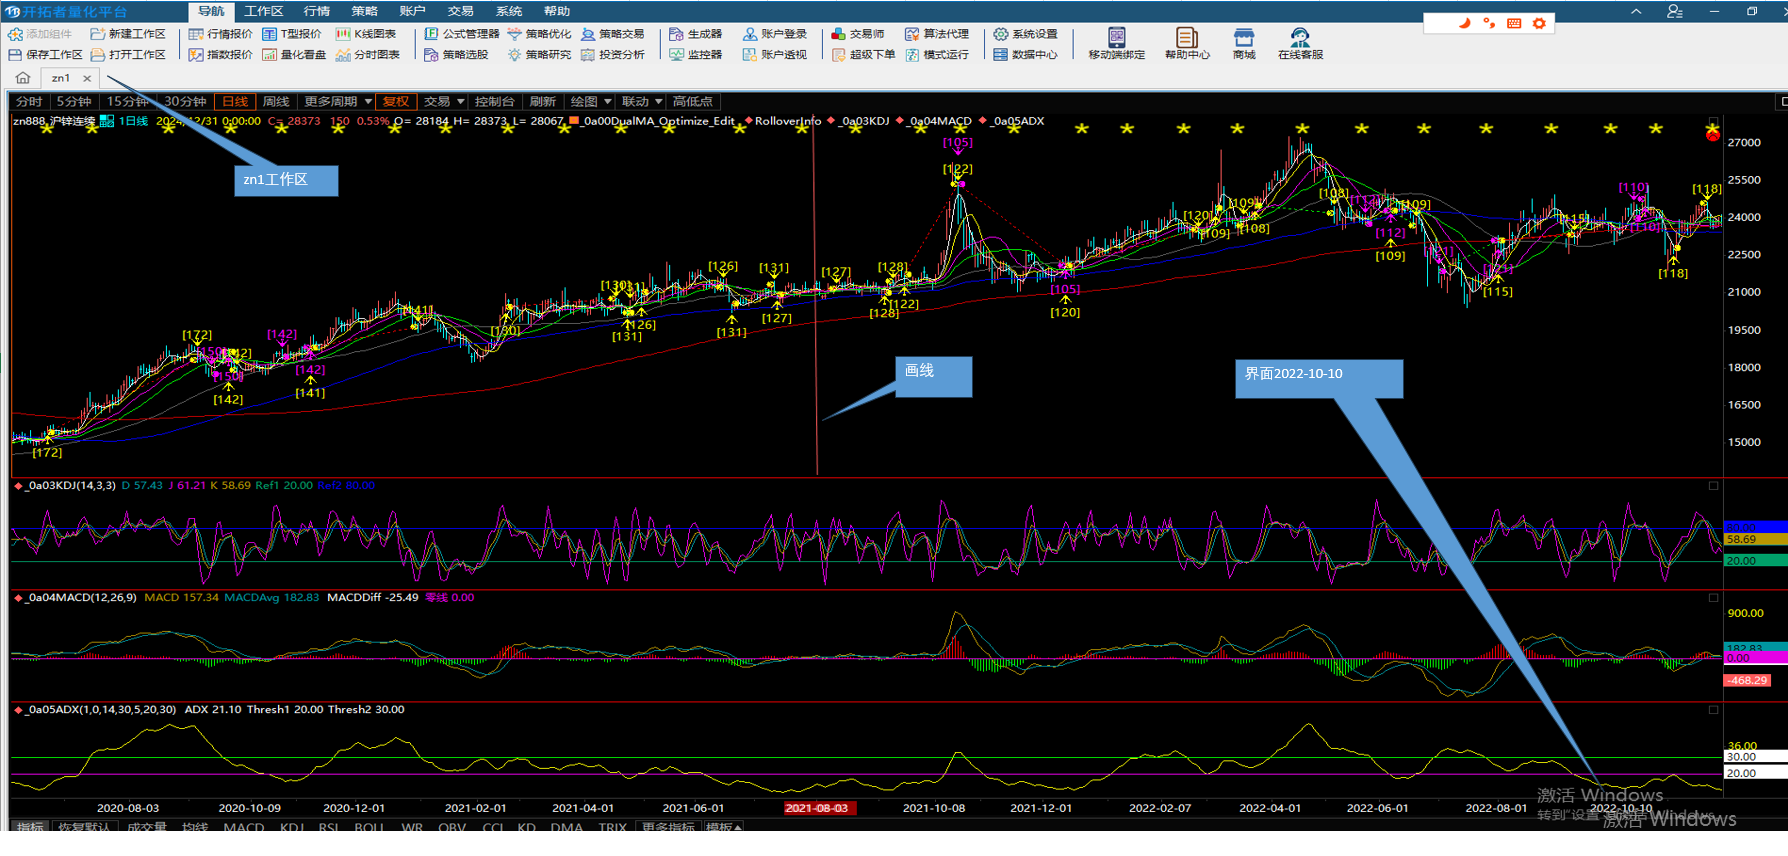Launch 策略优化 strategy optimizer
Viewport: 1788px width, 856px height.
[x=539, y=34]
